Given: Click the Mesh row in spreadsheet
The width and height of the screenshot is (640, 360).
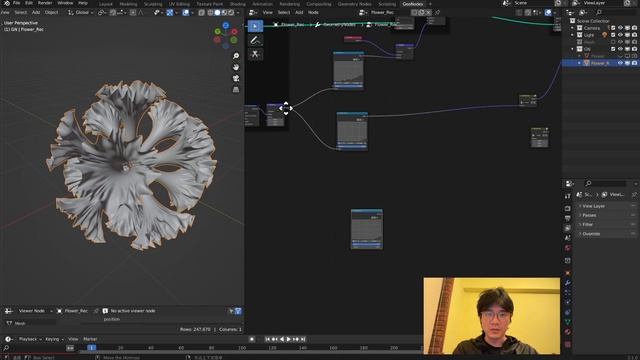Looking at the screenshot, I should [x=29, y=323].
